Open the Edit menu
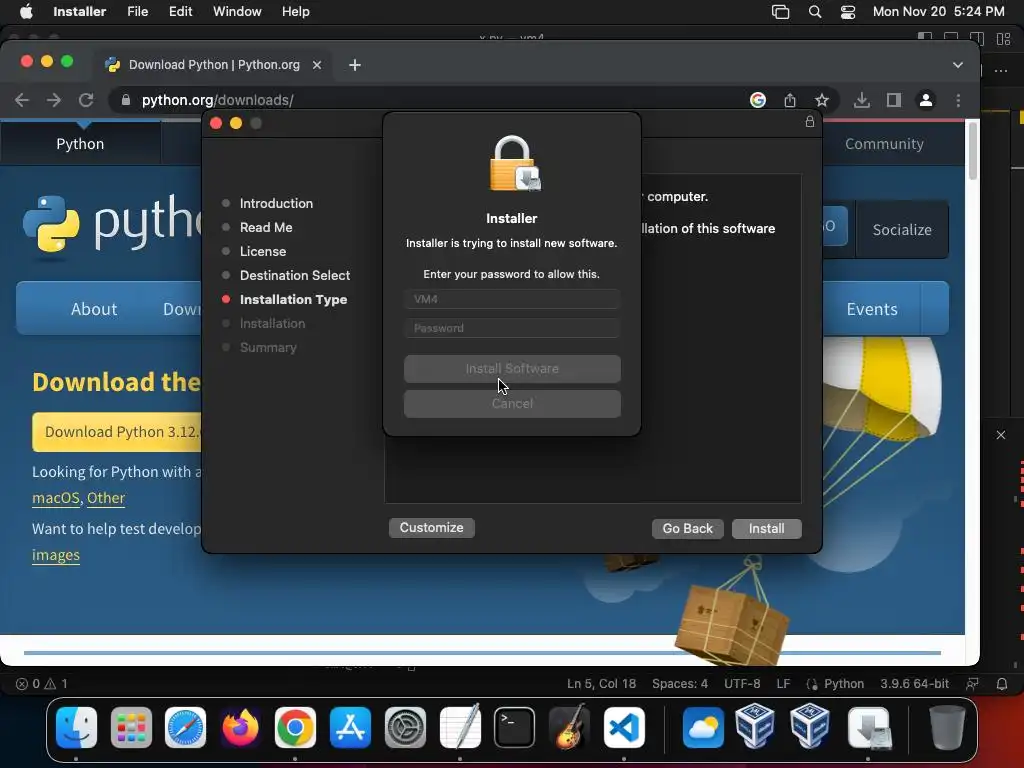 coord(180,12)
